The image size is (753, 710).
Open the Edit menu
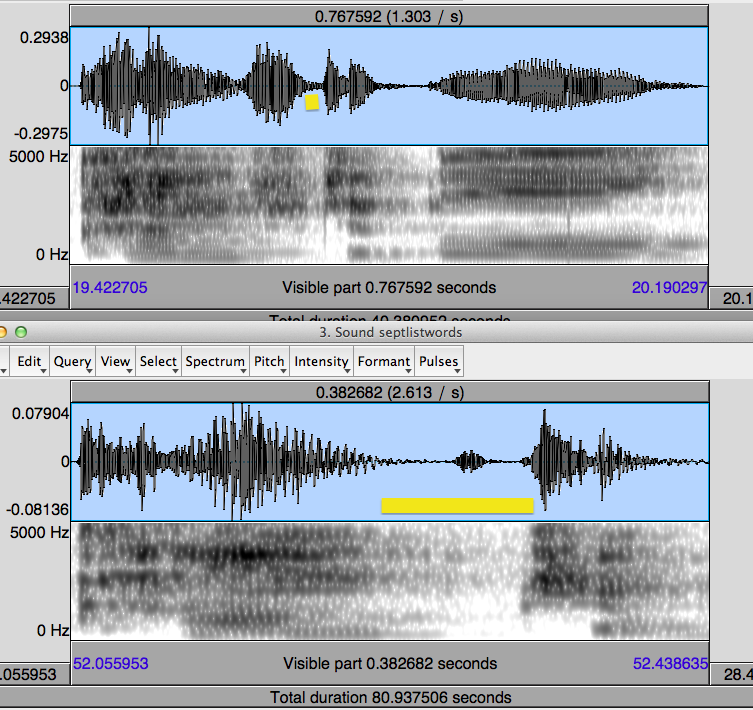pyautogui.click(x=28, y=362)
